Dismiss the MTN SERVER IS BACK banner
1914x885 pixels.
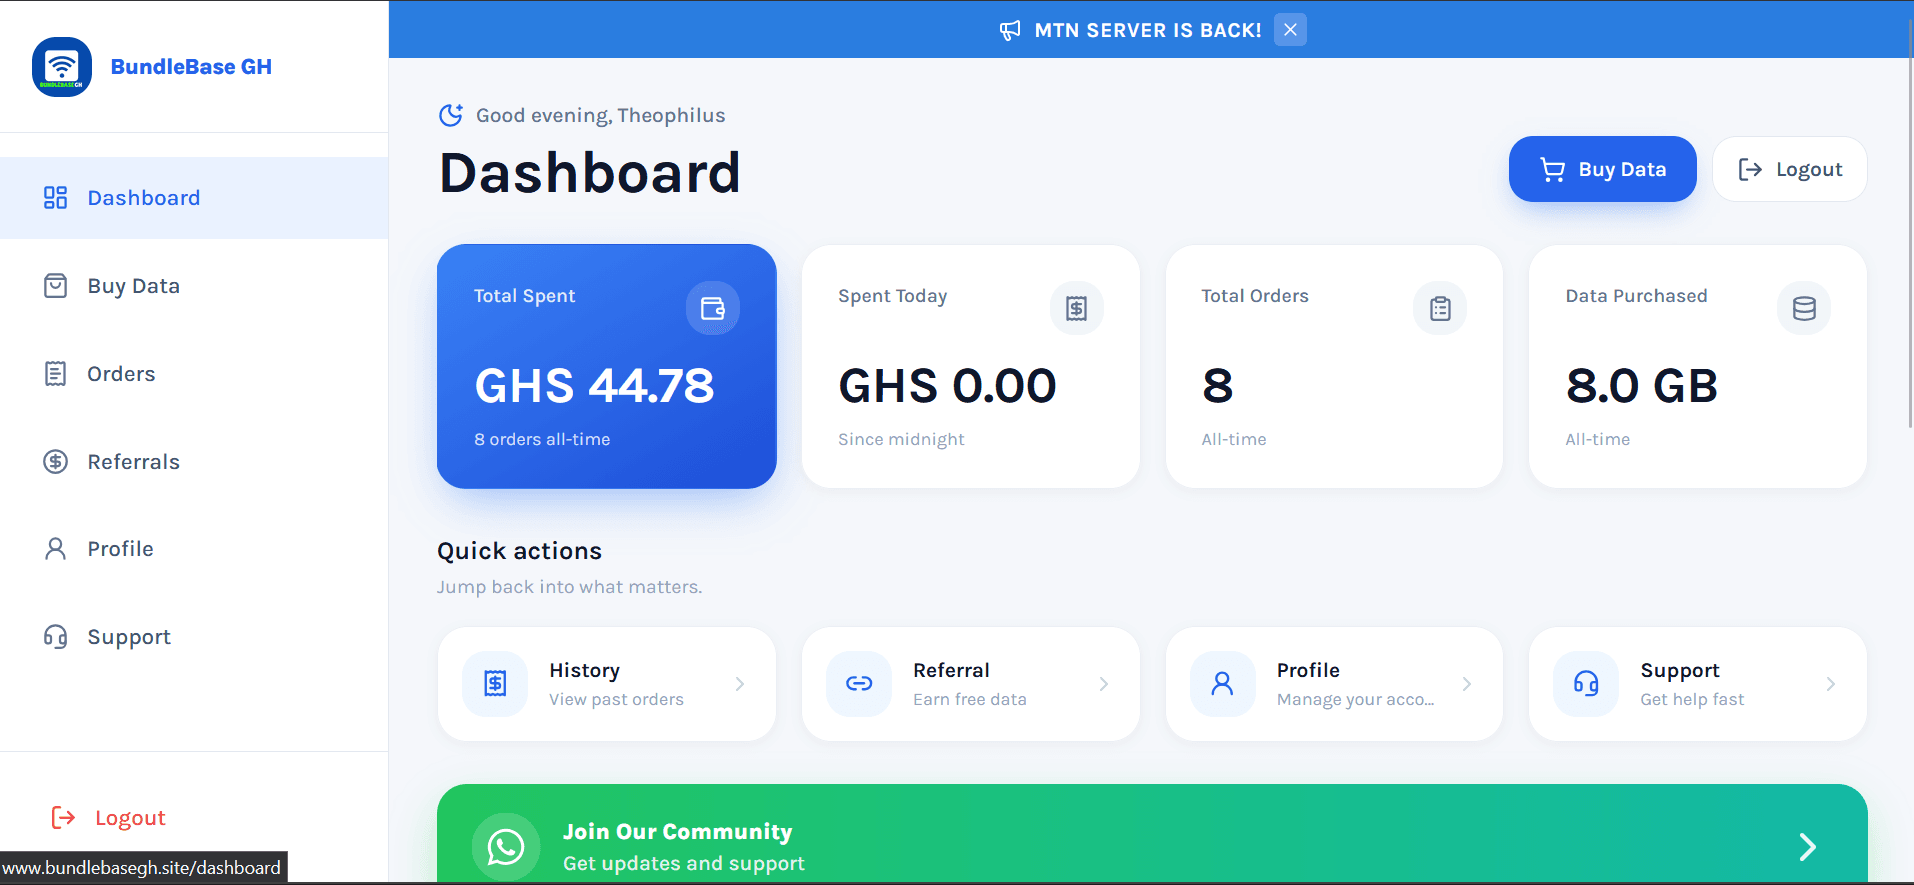coord(1290,30)
